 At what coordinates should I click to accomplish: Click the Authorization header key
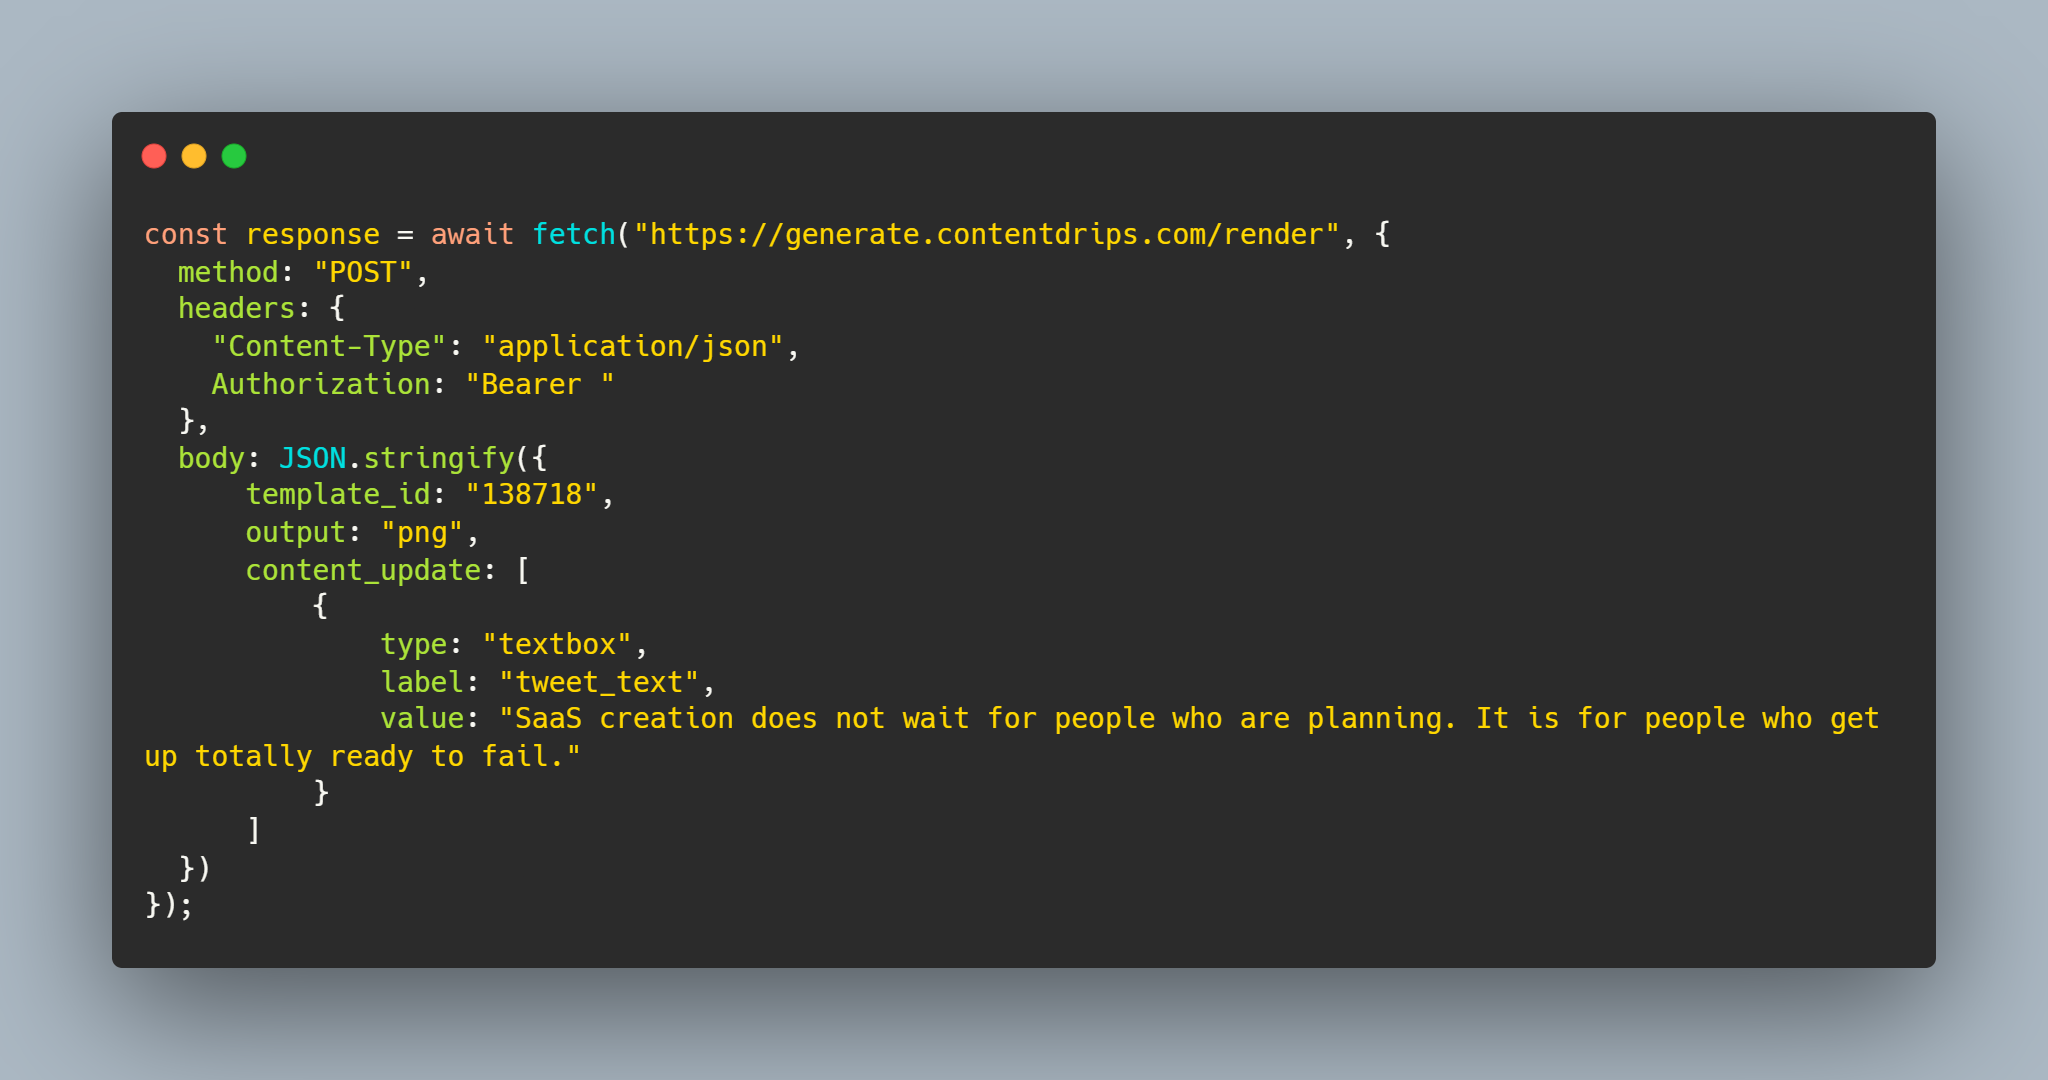tap(320, 384)
